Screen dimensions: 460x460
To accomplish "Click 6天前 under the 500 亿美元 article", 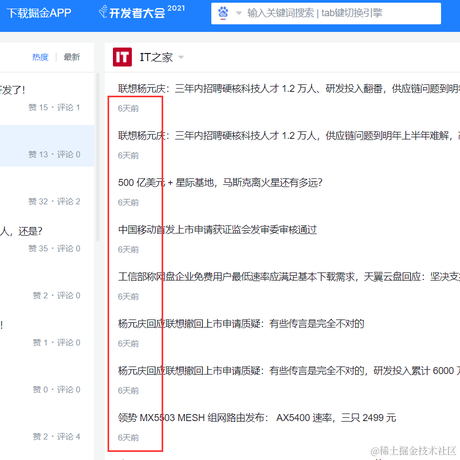I will tap(128, 202).
